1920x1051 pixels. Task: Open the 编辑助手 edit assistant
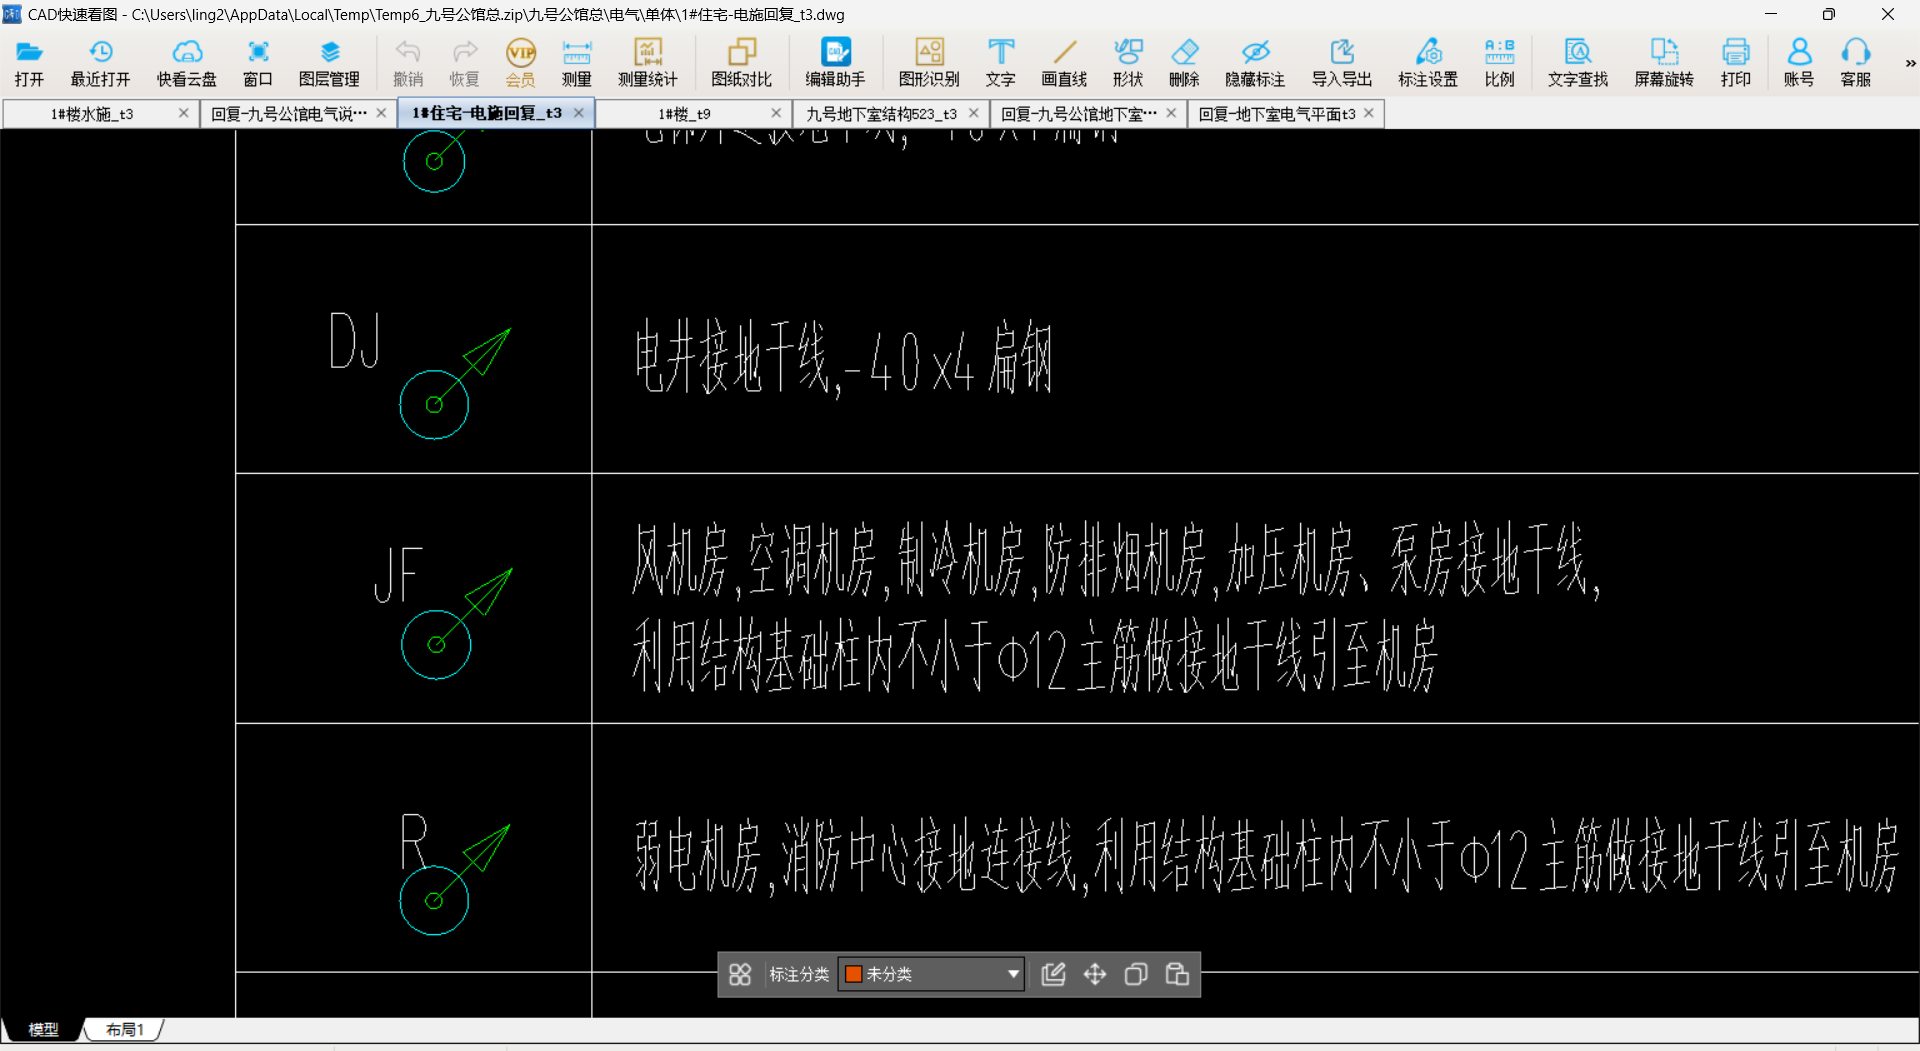[836, 63]
